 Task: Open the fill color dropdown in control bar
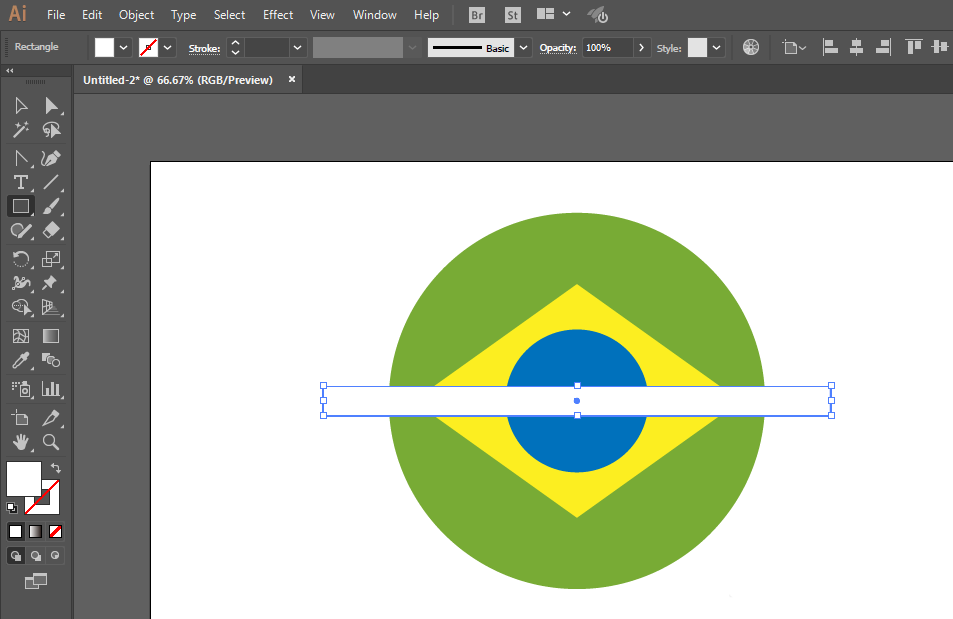click(123, 47)
